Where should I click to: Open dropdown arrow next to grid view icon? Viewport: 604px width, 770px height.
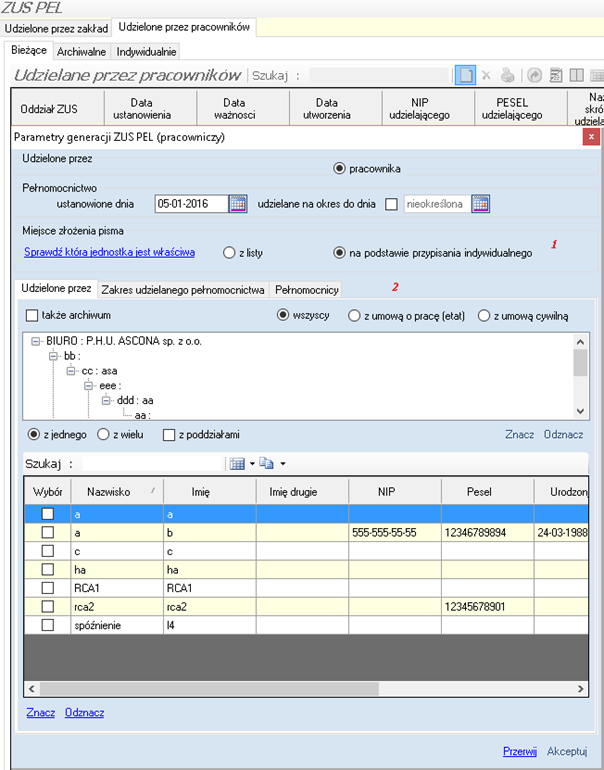pos(252,464)
